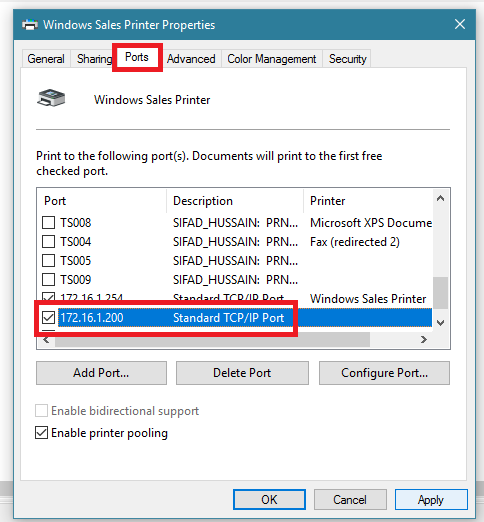Switch to the Advanced tab
This screenshot has height=522, width=484.
pos(191,59)
